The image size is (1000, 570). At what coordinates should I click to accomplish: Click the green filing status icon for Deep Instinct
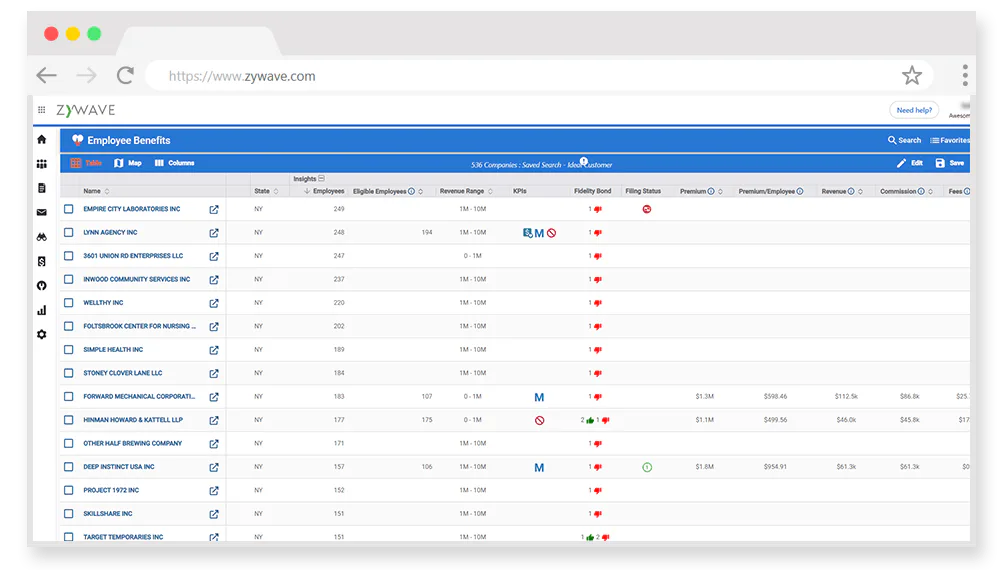pos(647,467)
